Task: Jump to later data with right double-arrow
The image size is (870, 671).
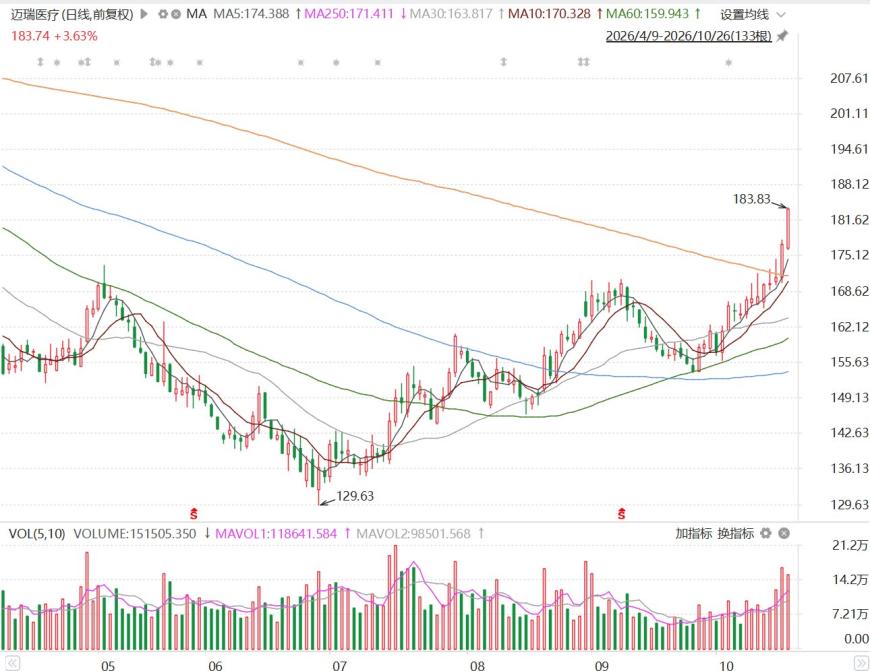Action: (x=861, y=663)
